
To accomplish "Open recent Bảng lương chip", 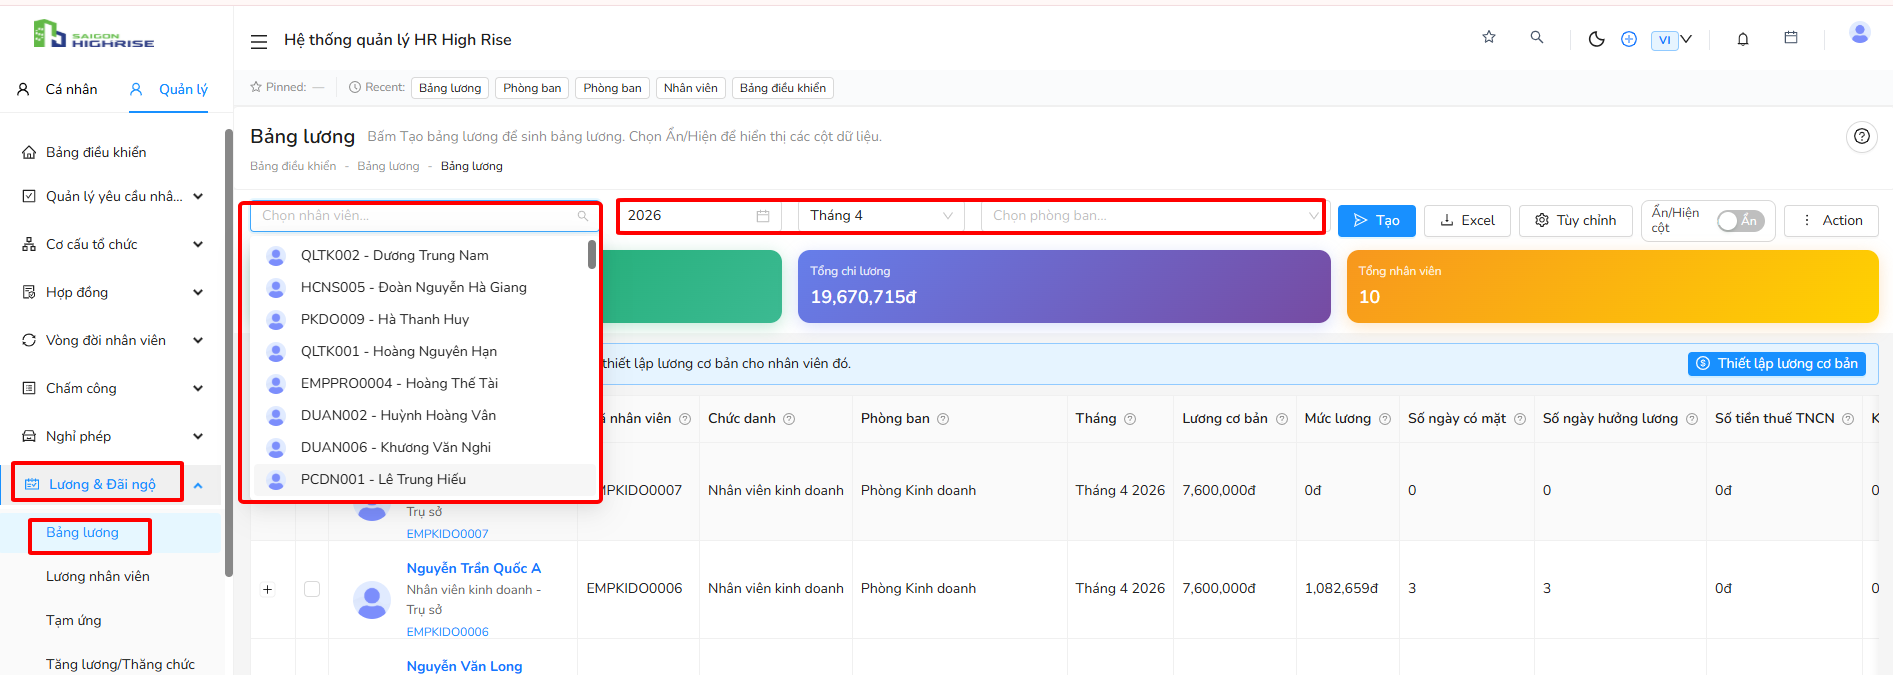I will point(450,88).
